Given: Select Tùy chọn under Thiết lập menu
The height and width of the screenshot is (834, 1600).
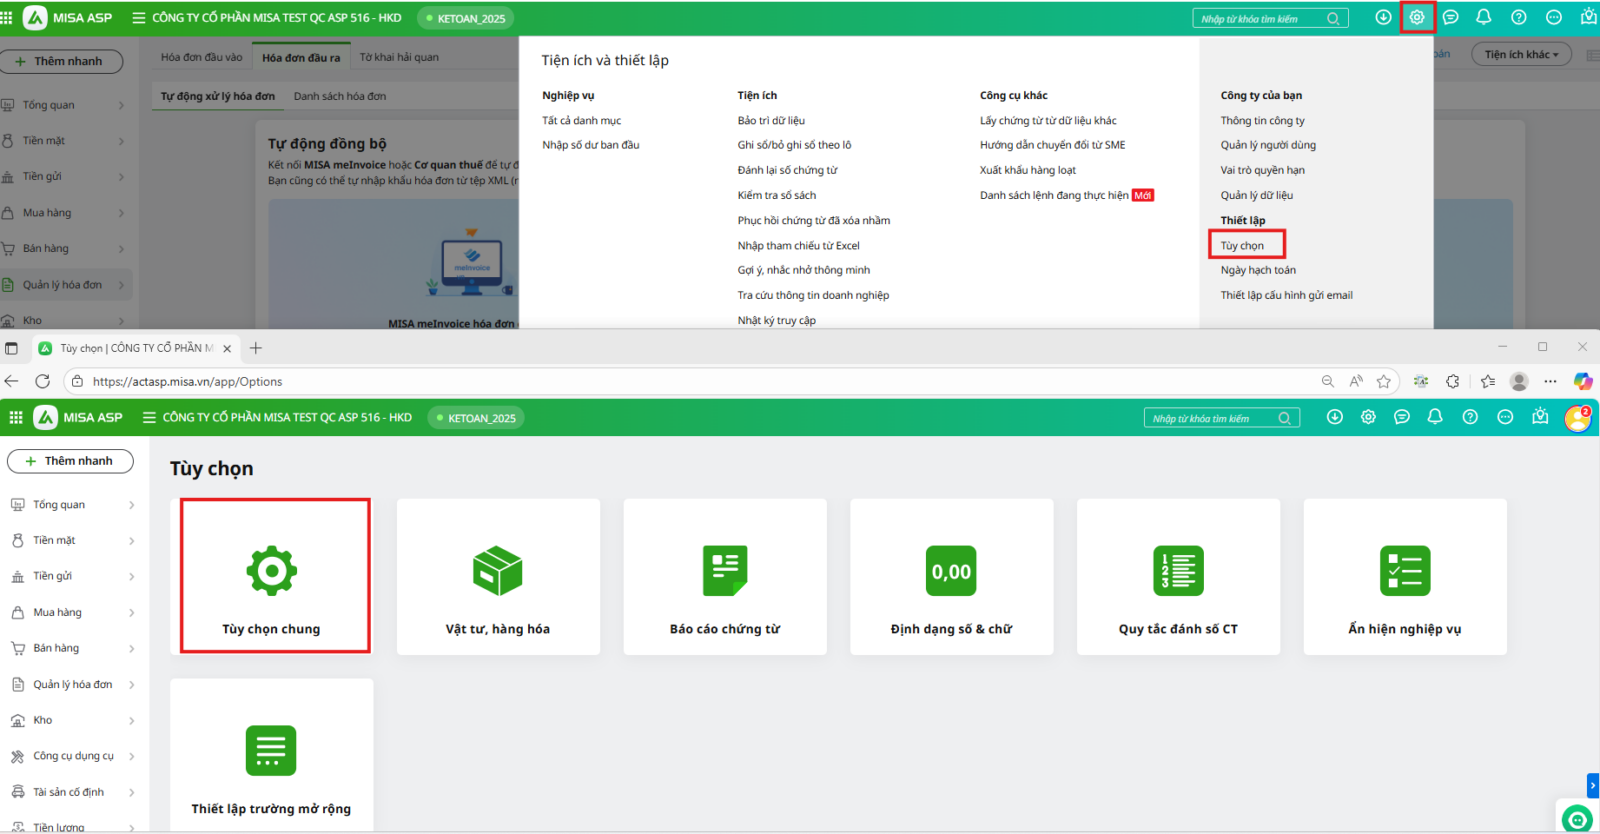Looking at the screenshot, I should tap(1242, 245).
